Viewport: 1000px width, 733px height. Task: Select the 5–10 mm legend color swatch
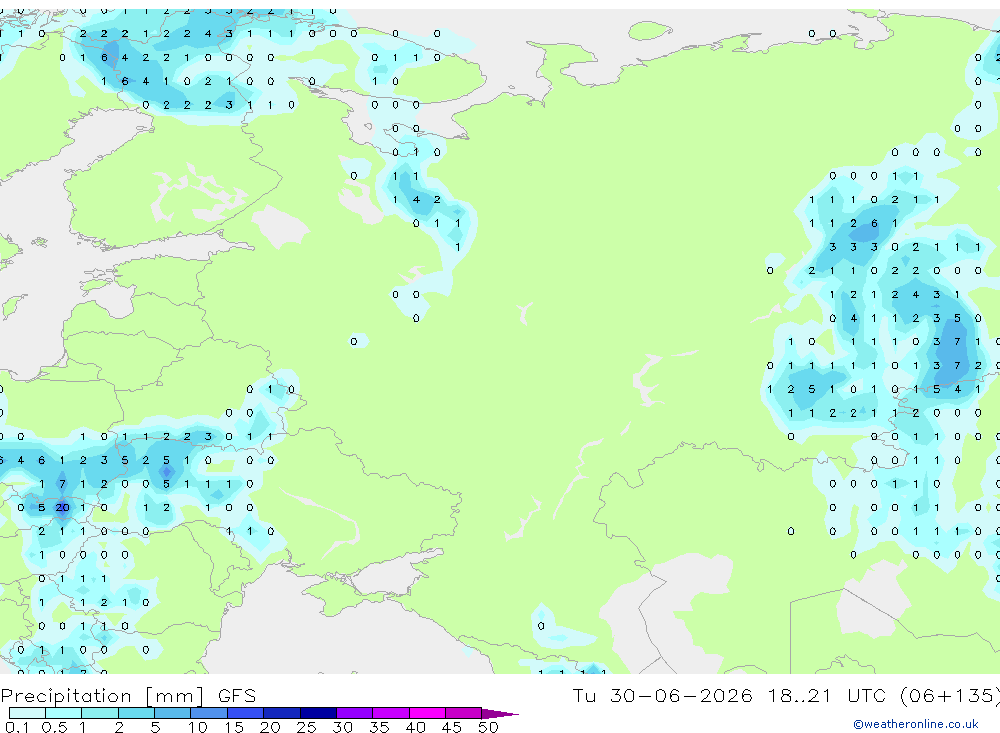tap(173, 713)
